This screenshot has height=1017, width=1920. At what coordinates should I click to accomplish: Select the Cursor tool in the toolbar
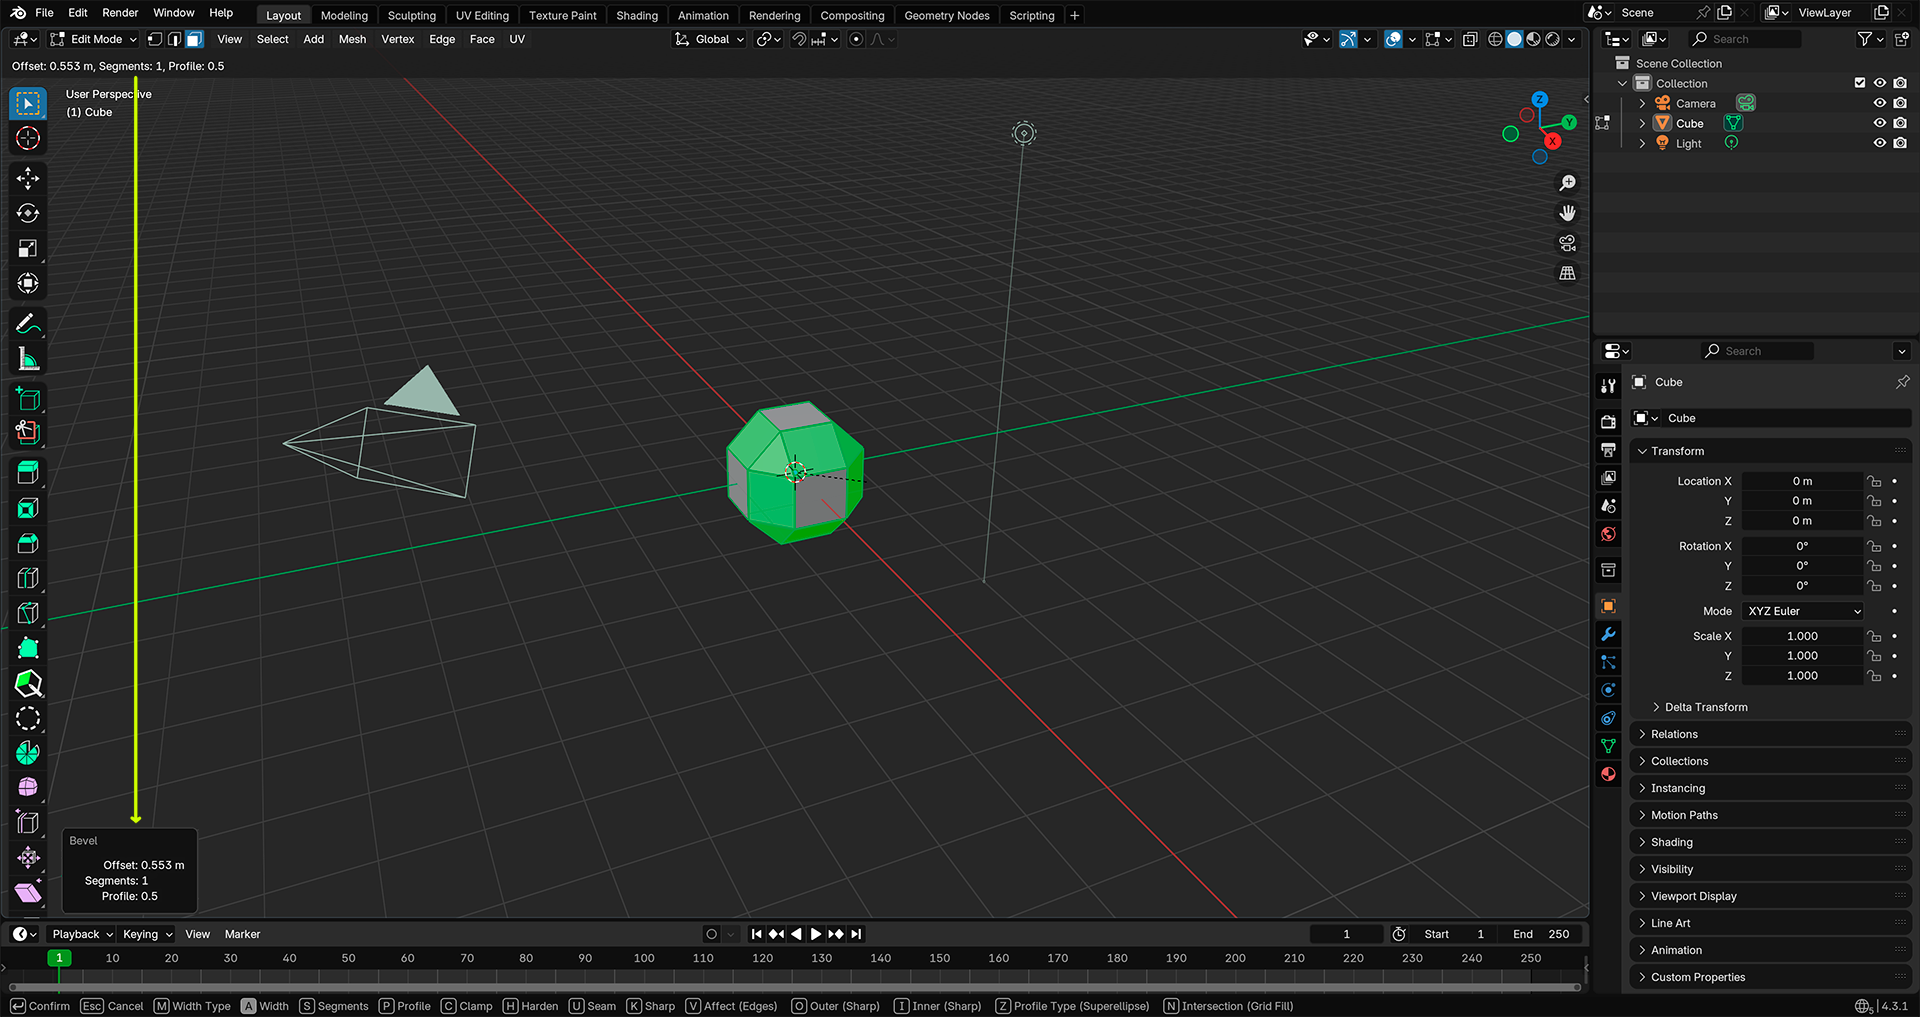coord(28,139)
